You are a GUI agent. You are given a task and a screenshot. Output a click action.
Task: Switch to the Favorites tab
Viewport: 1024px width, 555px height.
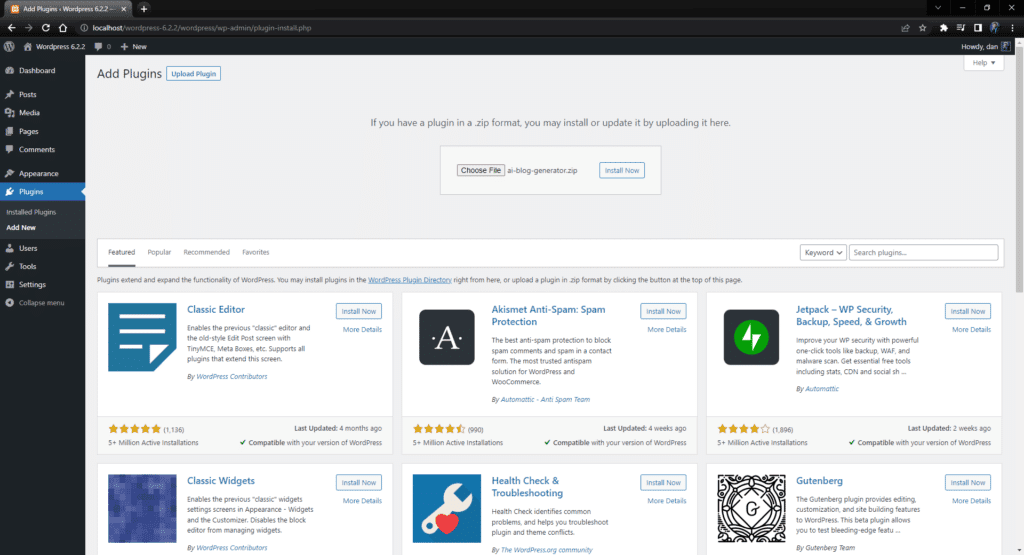point(255,252)
